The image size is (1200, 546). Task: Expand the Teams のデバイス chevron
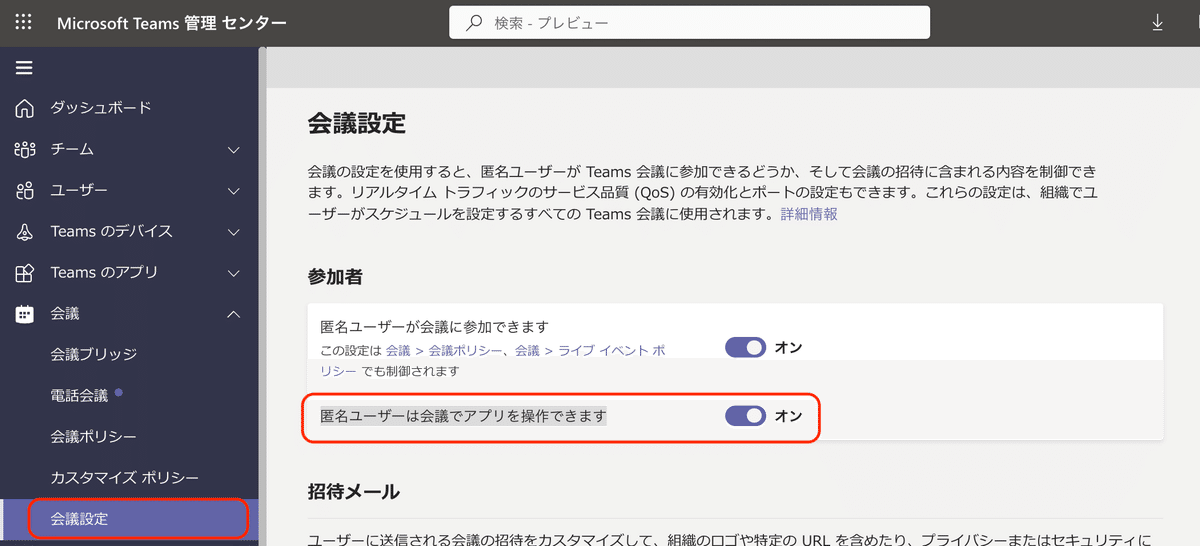(x=234, y=232)
